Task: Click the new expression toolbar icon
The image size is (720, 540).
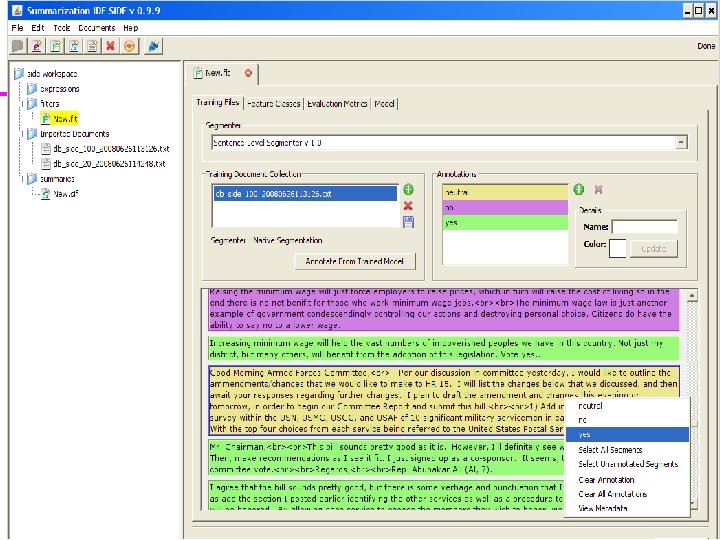Action: click(36, 46)
